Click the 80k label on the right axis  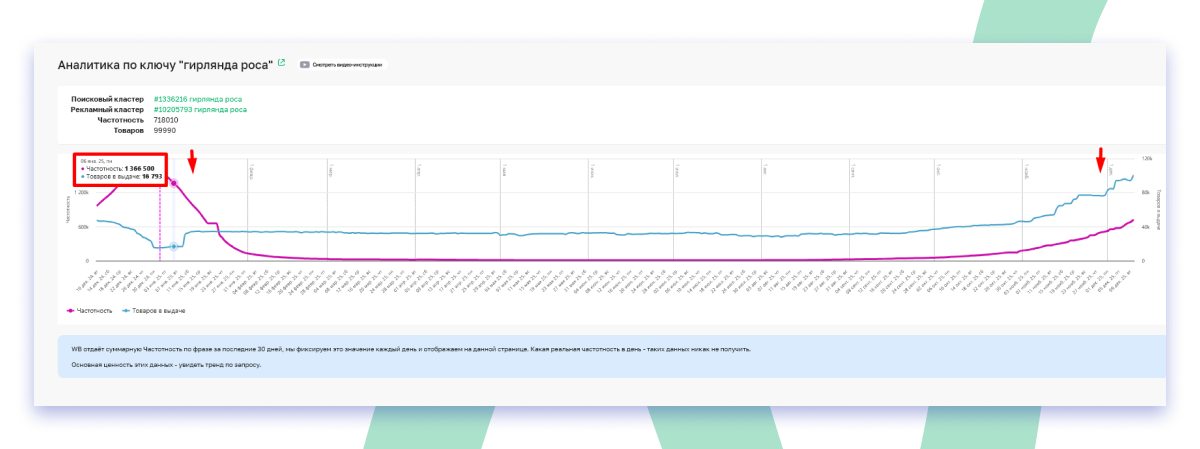coord(1146,193)
